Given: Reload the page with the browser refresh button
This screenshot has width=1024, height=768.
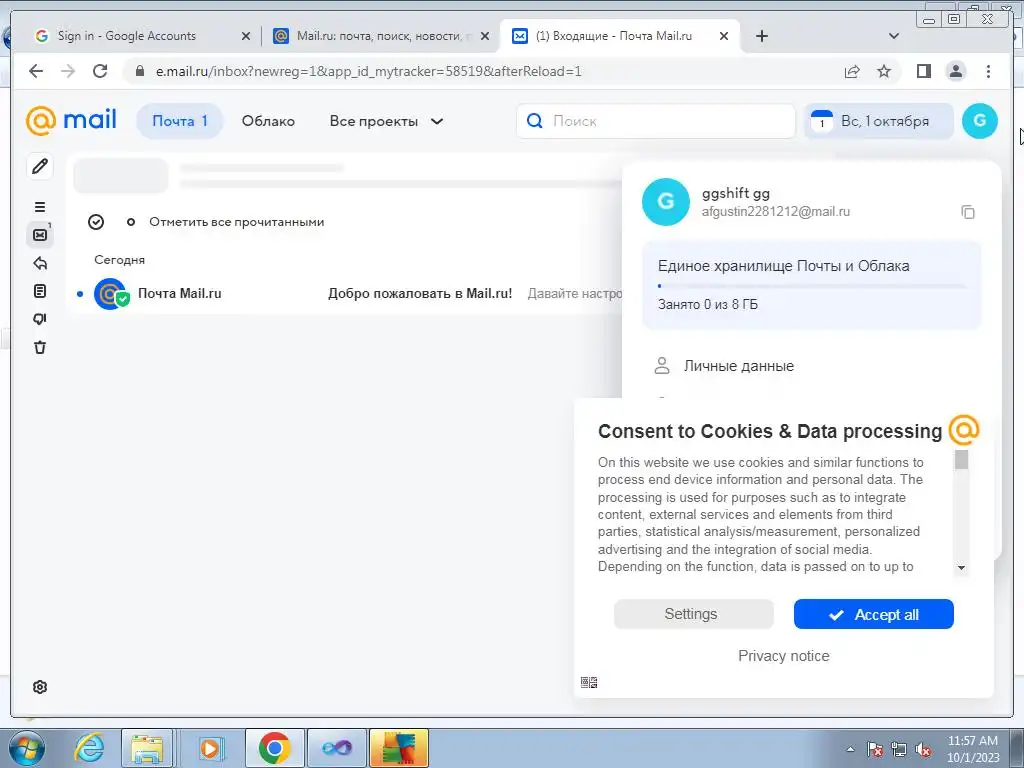Looking at the screenshot, I should coord(100,71).
